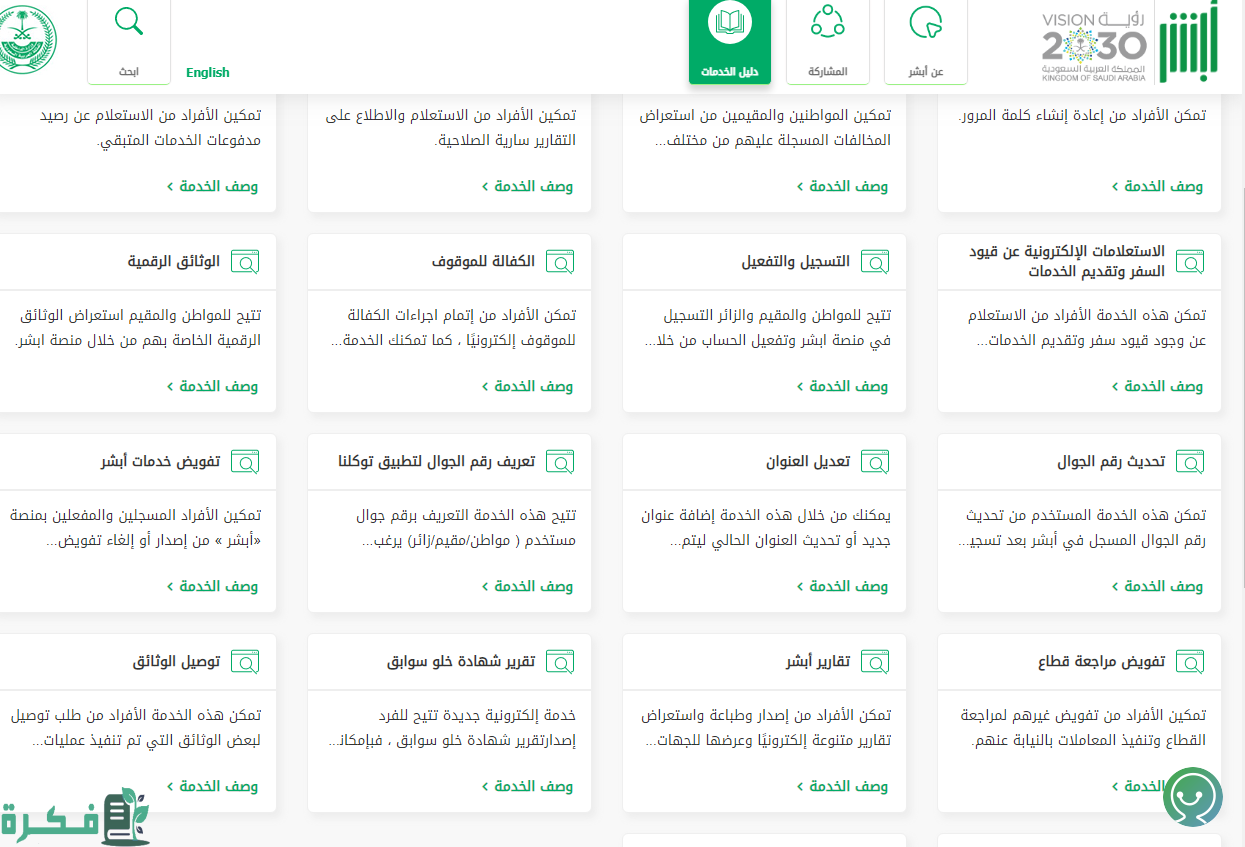Click the Absher logo
This screenshot has height=847, width=1245.
click(x=1189, y=42)
